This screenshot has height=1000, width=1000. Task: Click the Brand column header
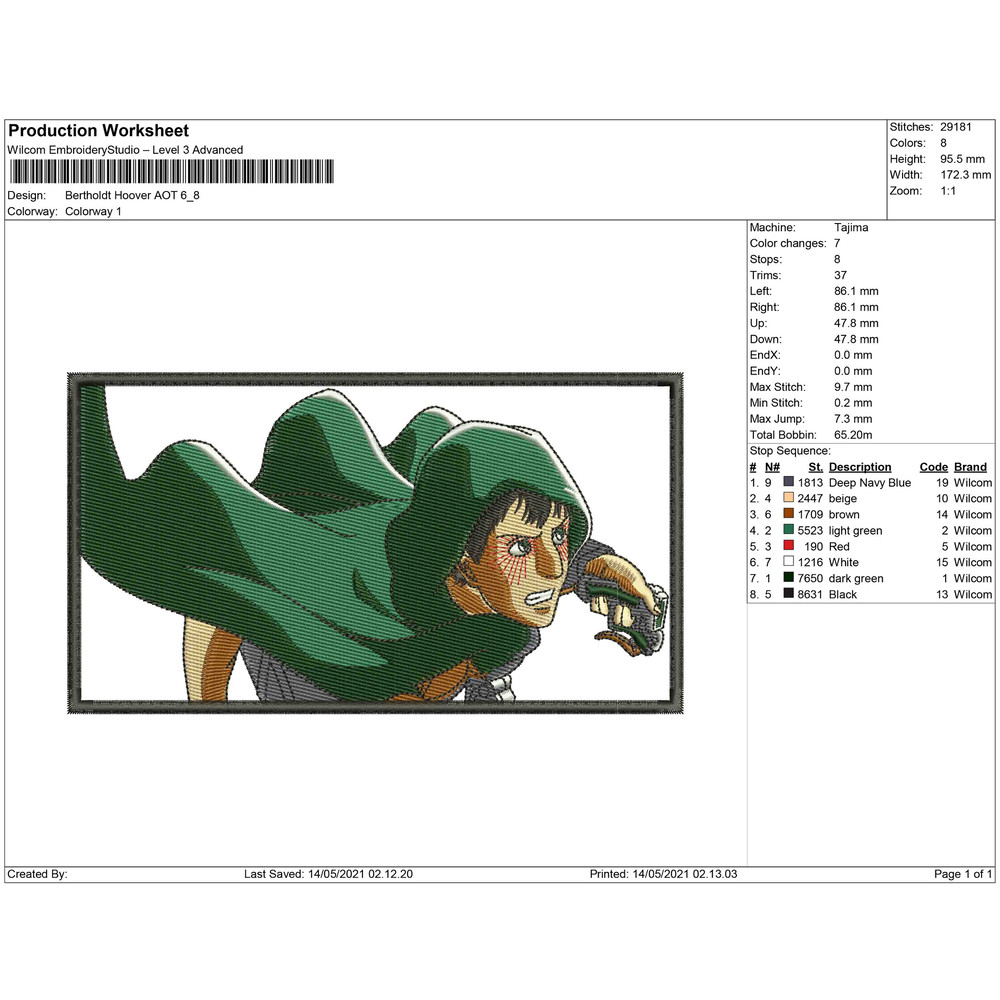(x=969, y=467)
